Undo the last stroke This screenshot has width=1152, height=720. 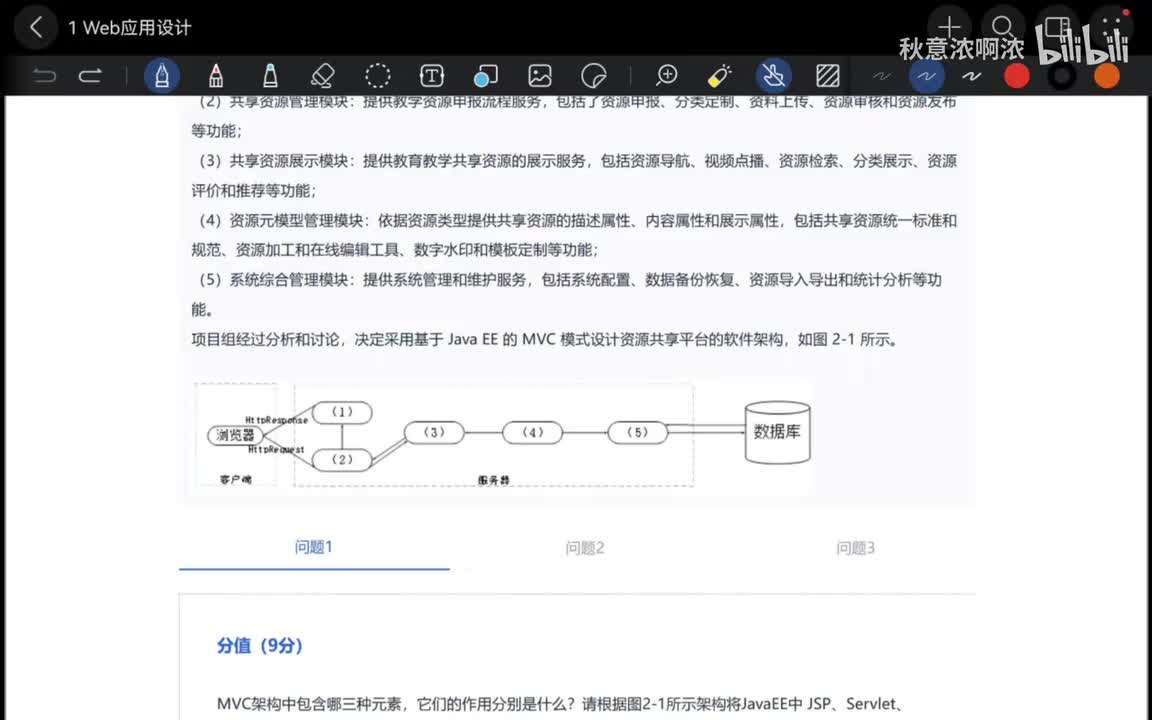pos(45,76)
